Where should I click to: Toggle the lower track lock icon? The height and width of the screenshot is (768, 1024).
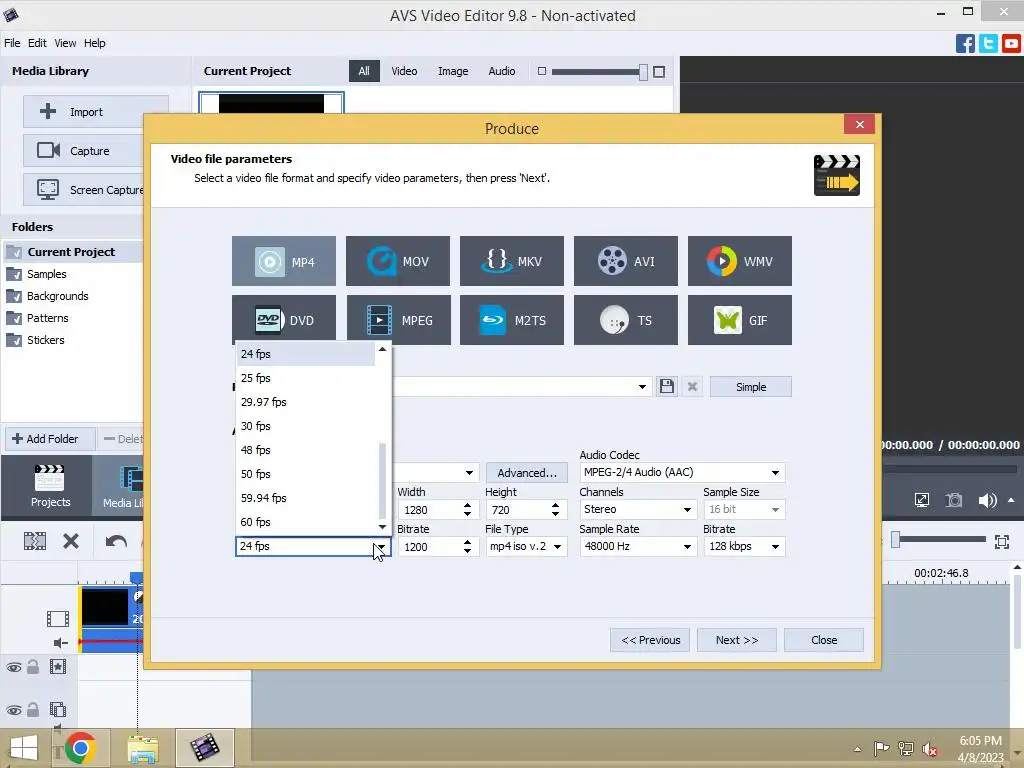point(33,709)
